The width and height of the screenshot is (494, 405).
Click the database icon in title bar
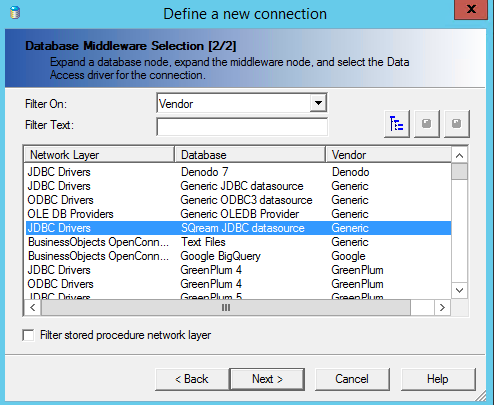pos(15,13)
